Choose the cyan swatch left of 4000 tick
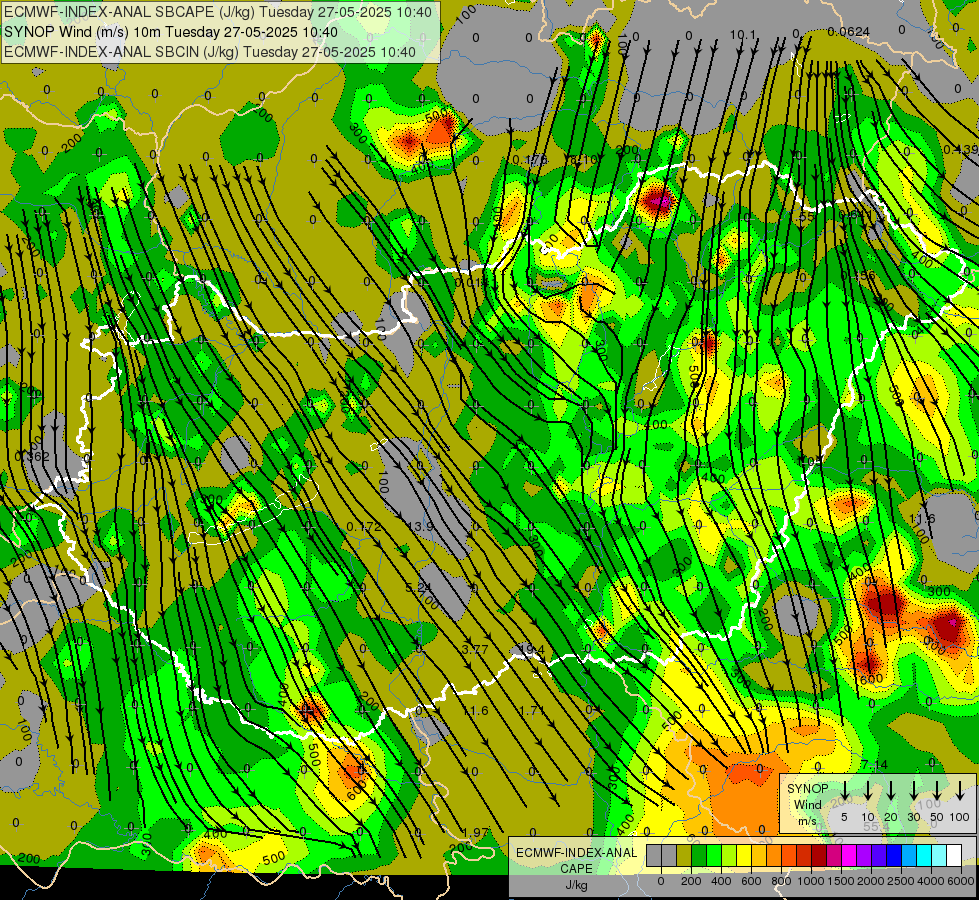979x900 pixels. 925,855
